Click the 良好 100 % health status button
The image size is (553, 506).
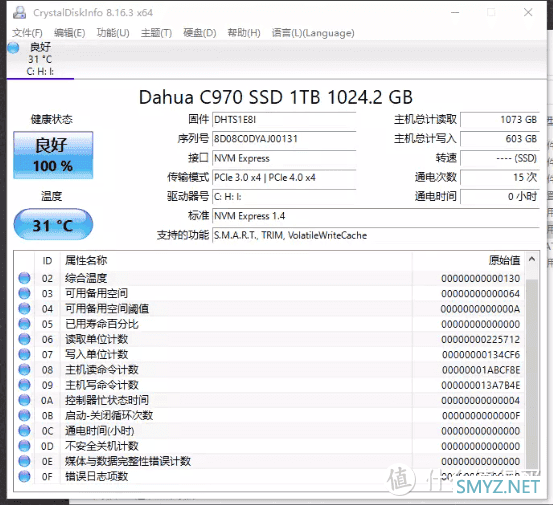point(53,155)
